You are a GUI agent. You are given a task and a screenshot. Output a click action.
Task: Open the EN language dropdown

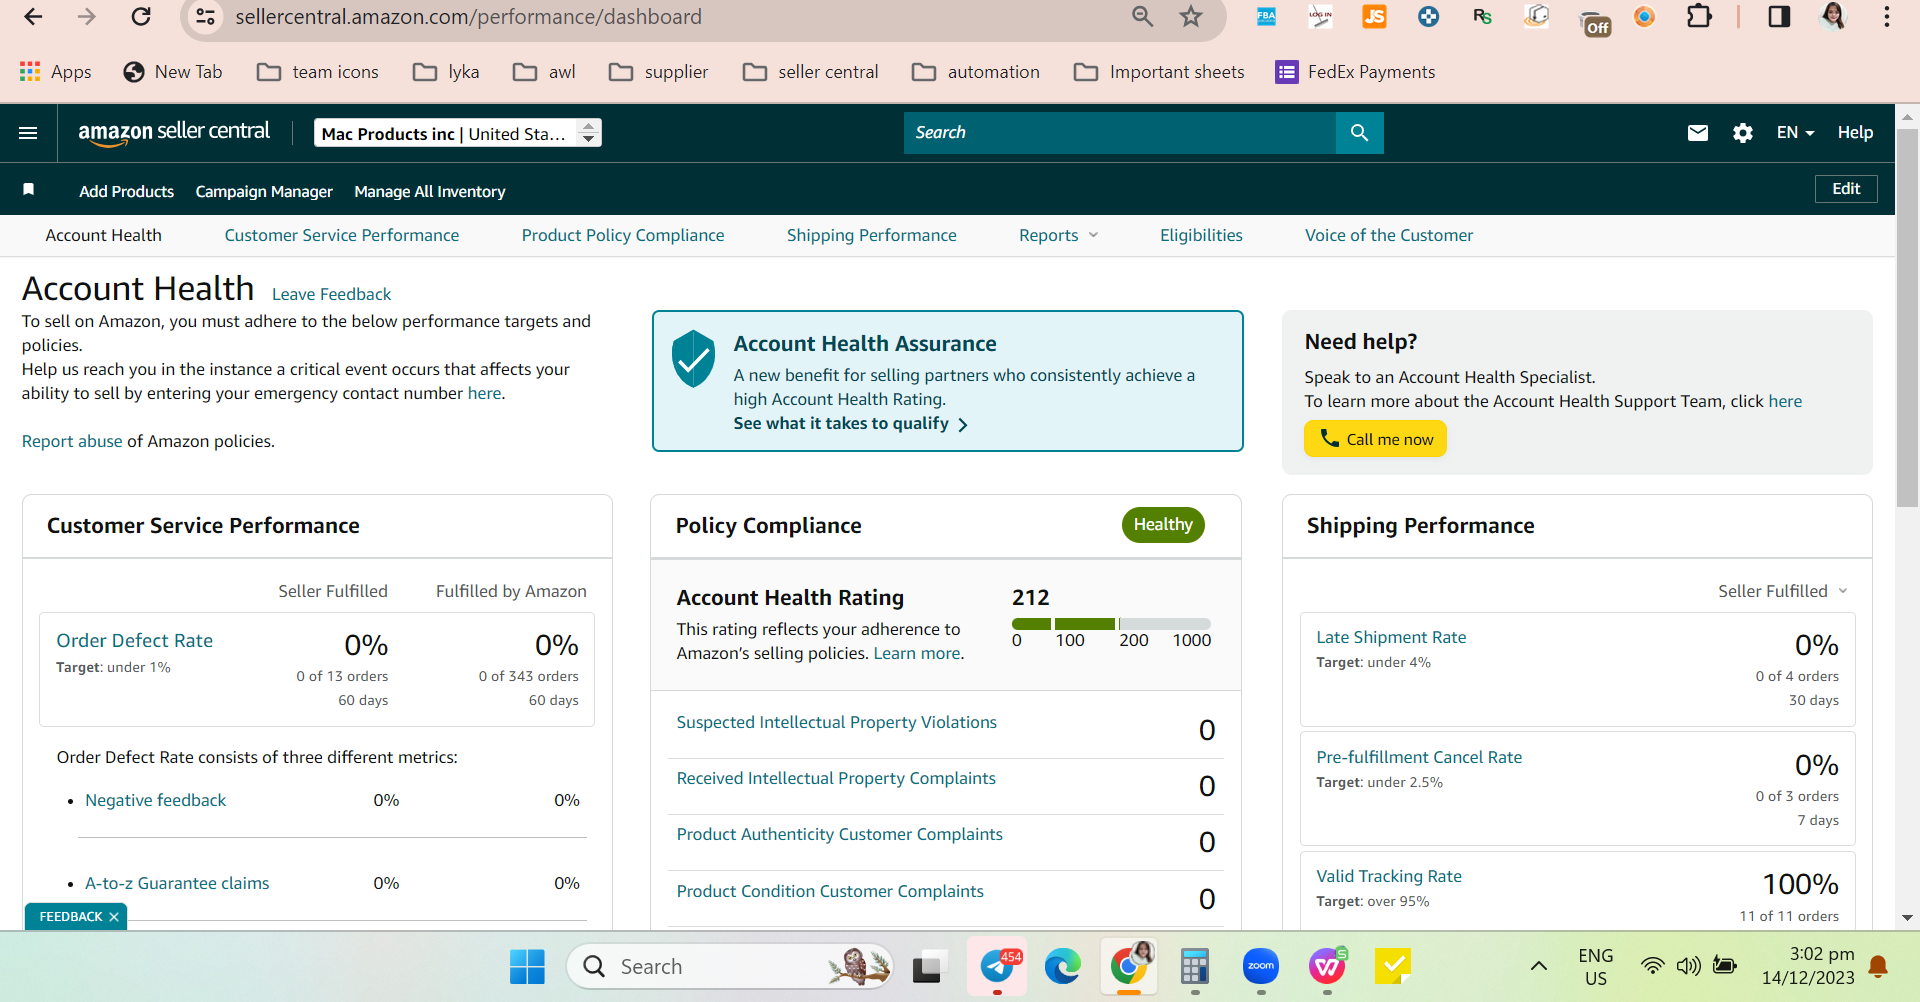1795,133
